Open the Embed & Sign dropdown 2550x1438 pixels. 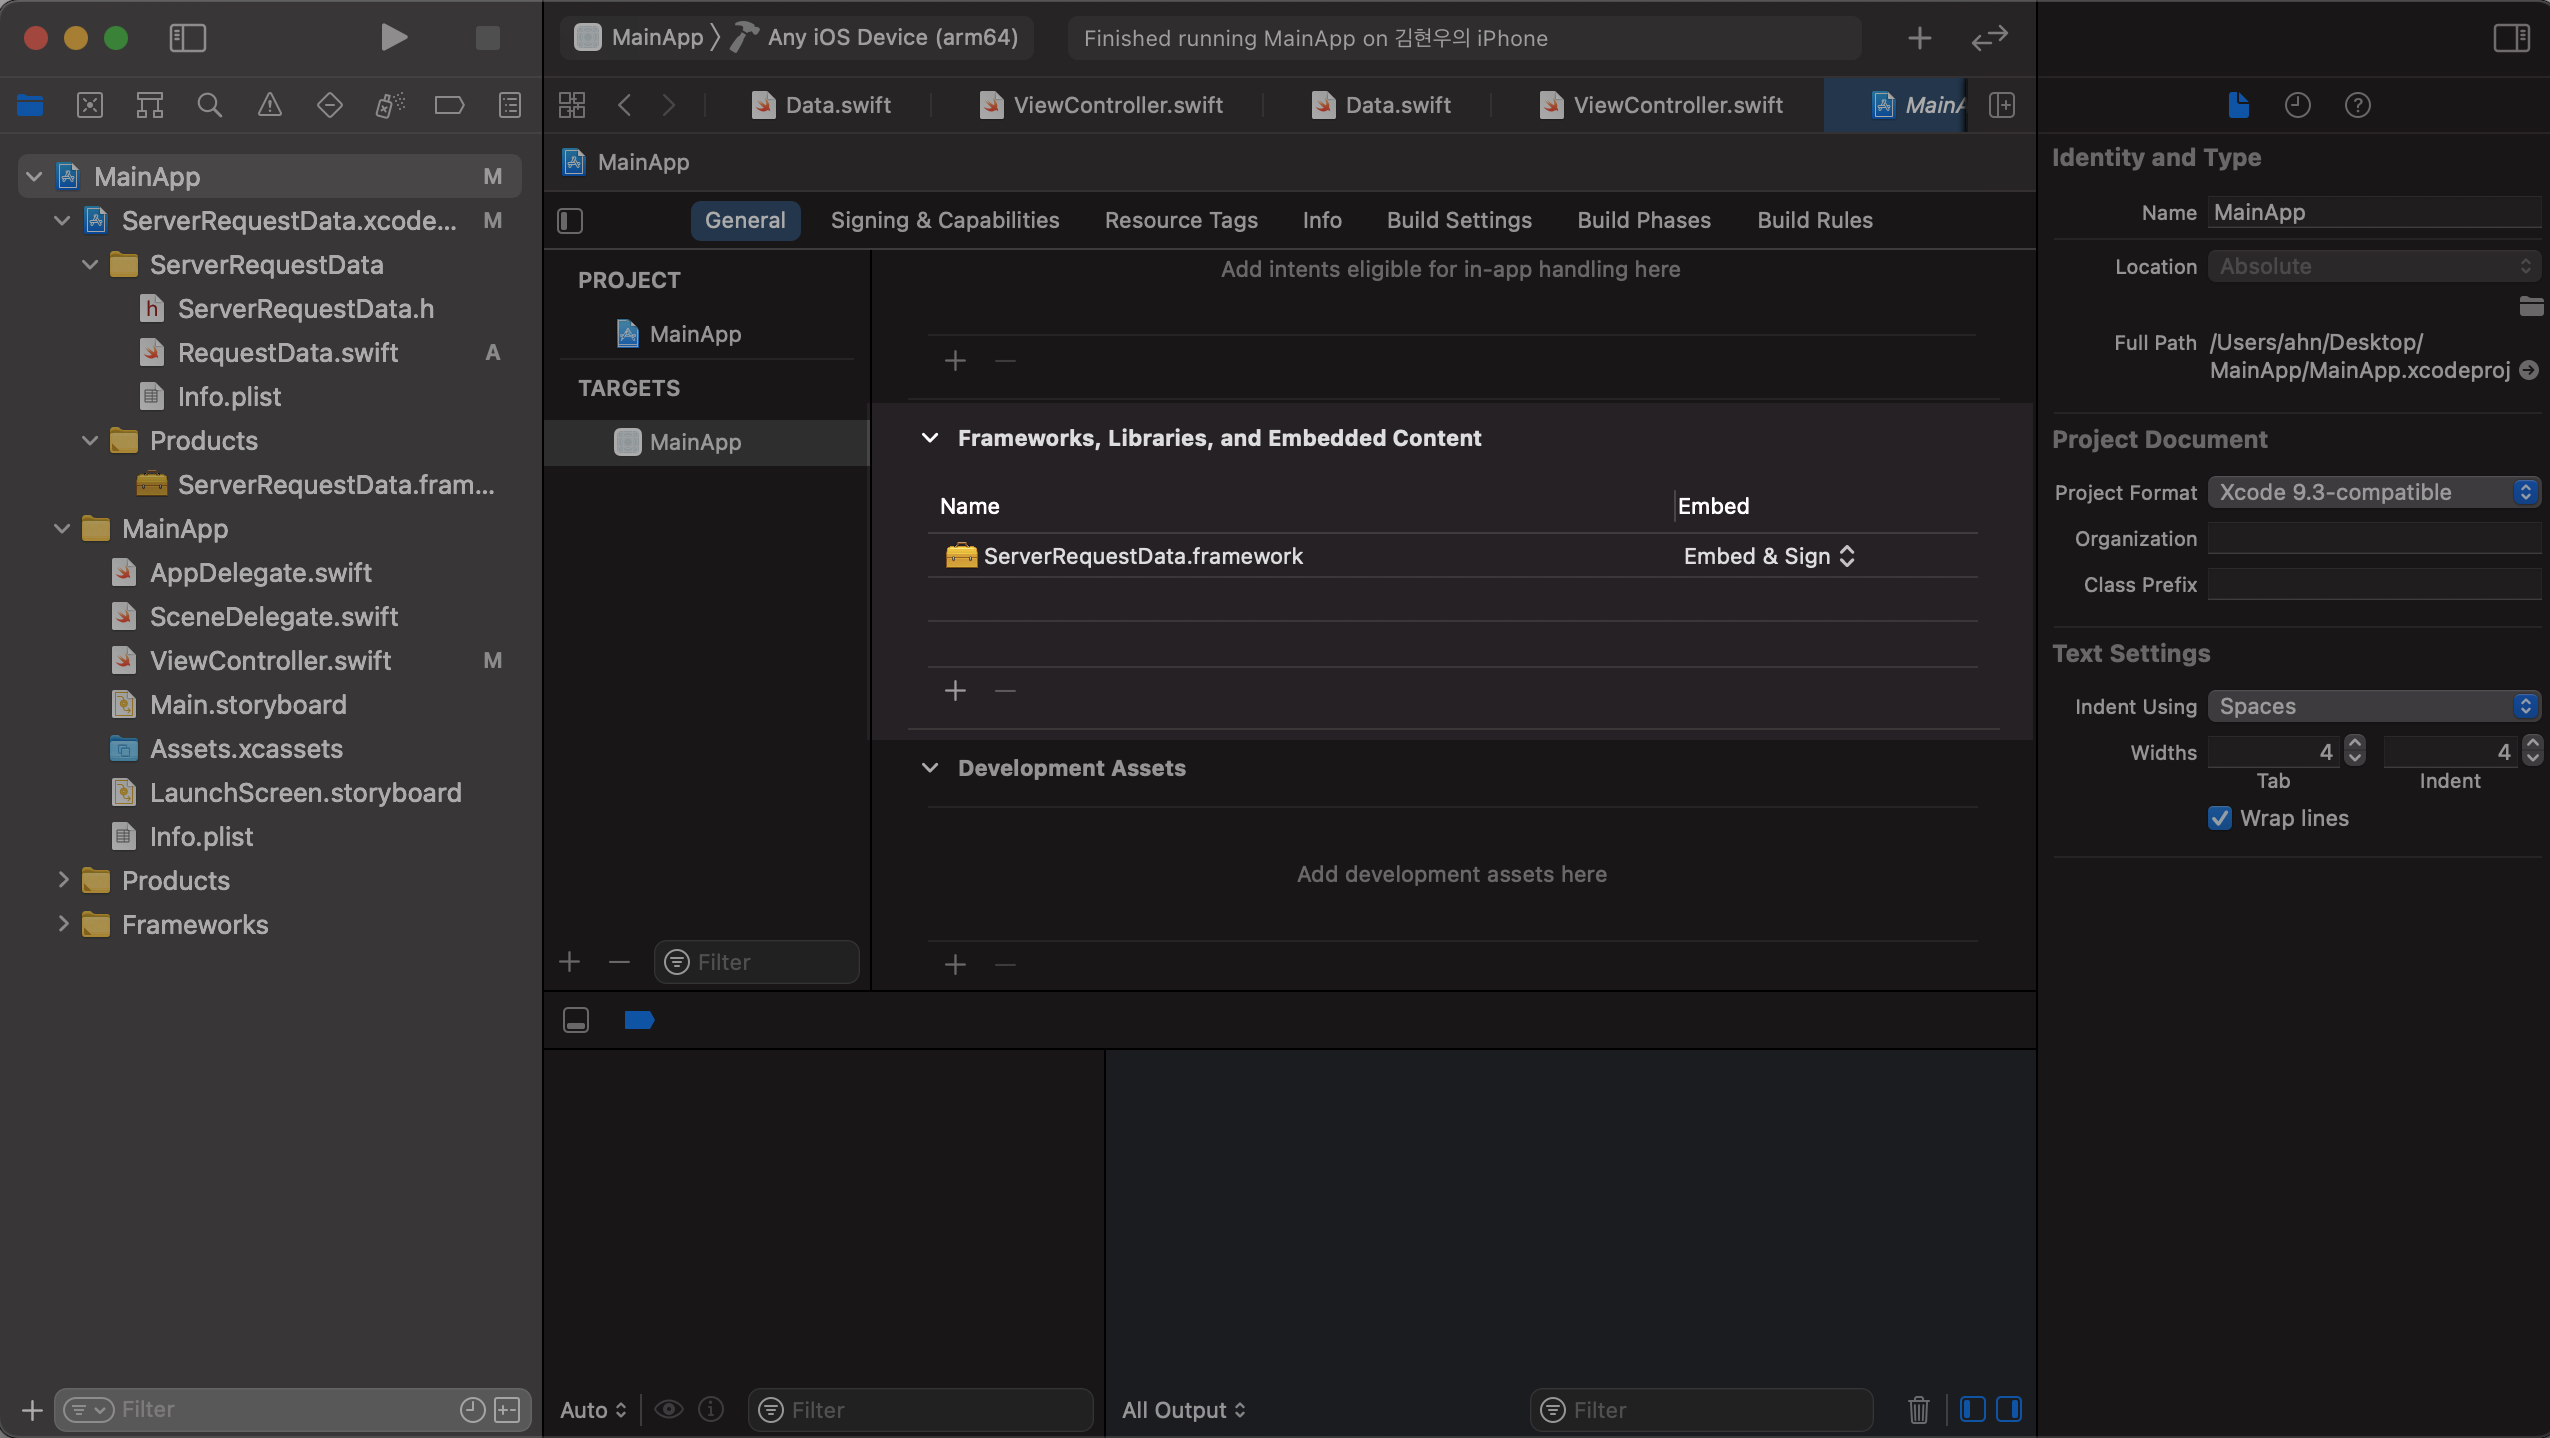tap(1768, 556)
